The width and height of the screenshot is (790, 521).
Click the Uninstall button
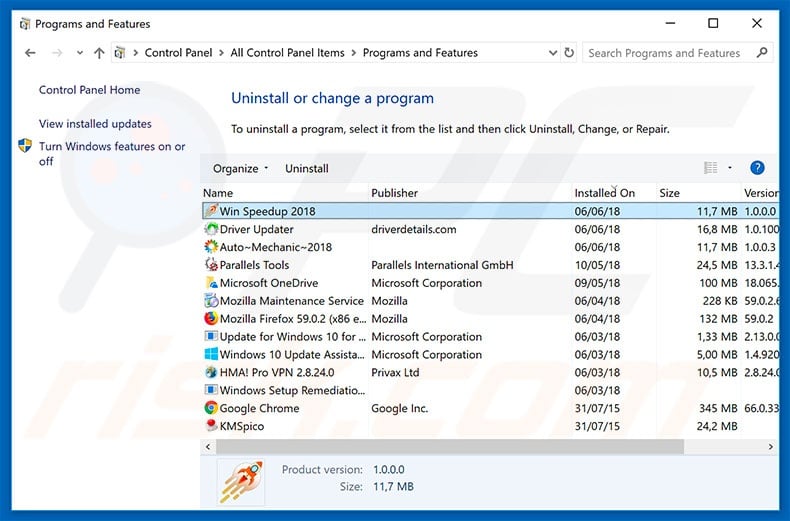click(x=306, y=168)
